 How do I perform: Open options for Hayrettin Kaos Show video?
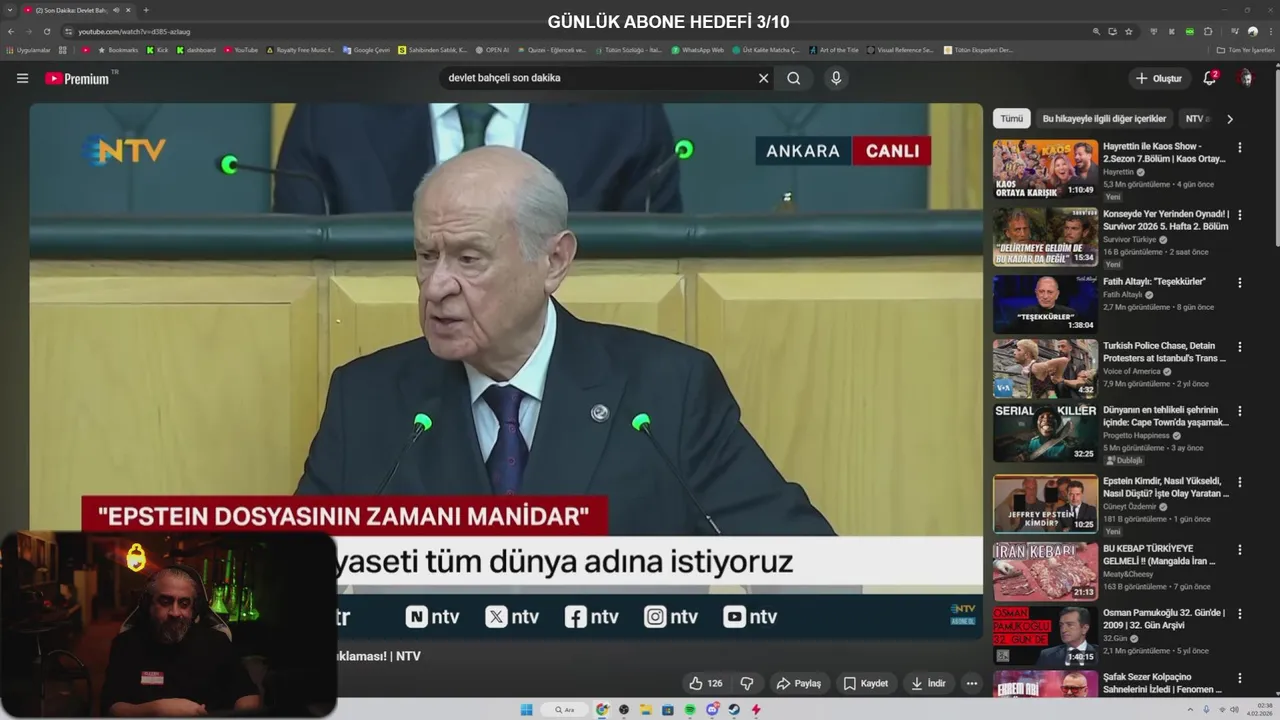[x=1240, y=147]
